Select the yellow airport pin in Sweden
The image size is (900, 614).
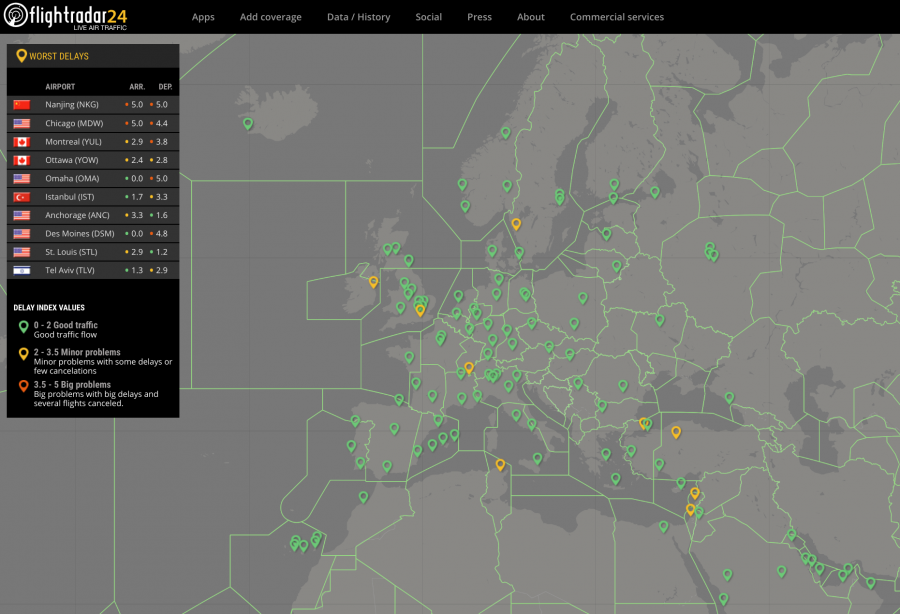point(516,224)
